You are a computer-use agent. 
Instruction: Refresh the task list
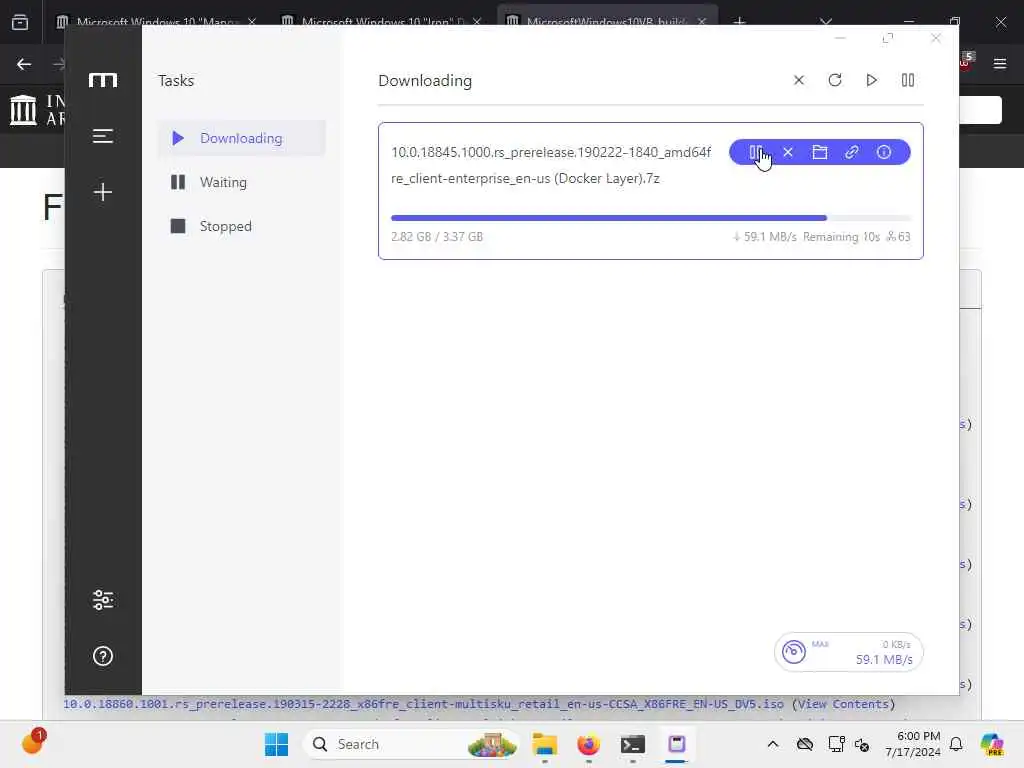click(835, 80)
